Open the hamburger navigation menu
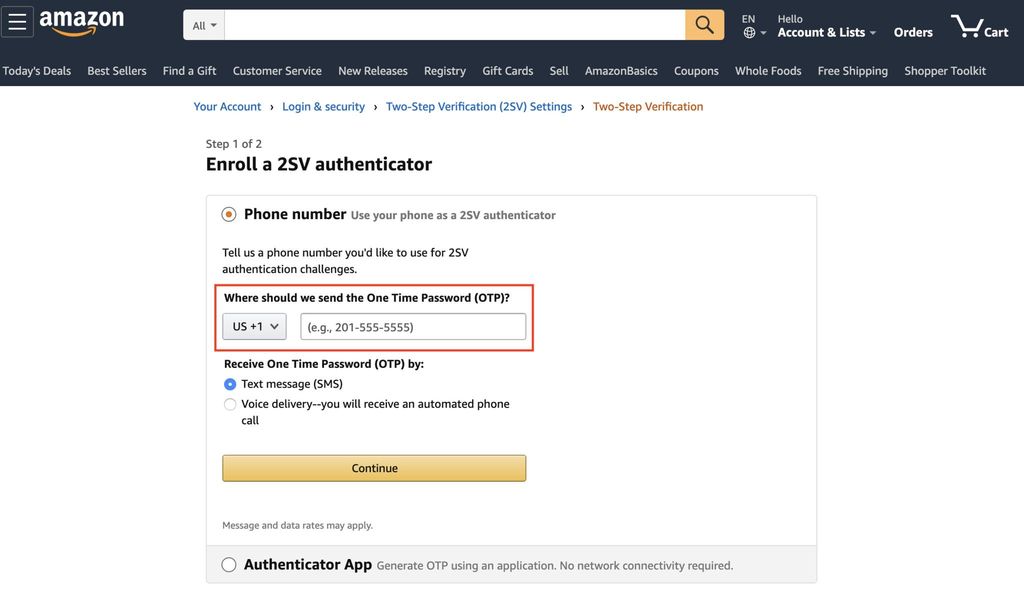 pos(18,21)
